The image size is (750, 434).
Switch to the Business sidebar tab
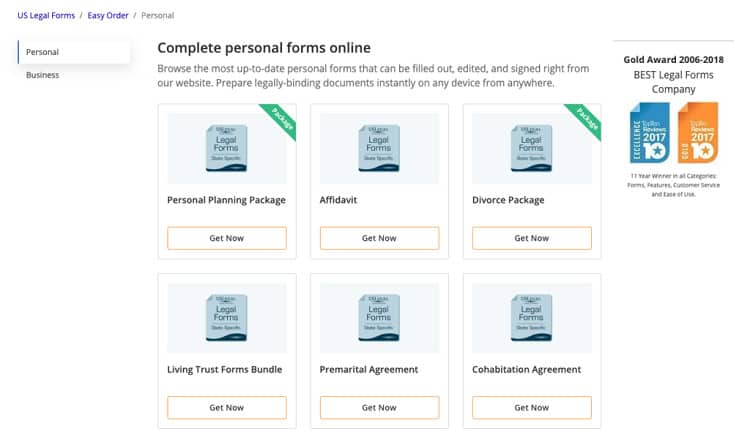click(43, 75)
